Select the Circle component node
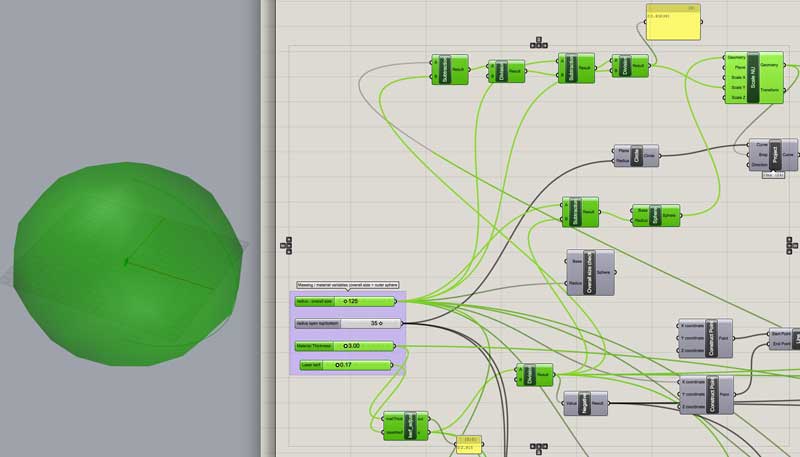Screen dimensions: 800x457 (x=636, y=156)
